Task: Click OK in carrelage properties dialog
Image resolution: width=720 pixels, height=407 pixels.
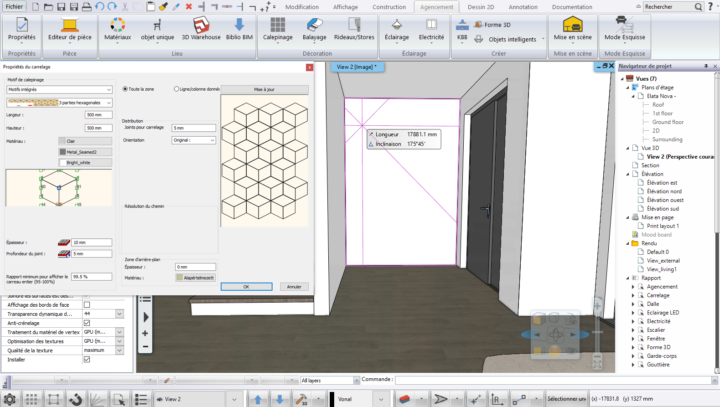Action: (246, 287)
